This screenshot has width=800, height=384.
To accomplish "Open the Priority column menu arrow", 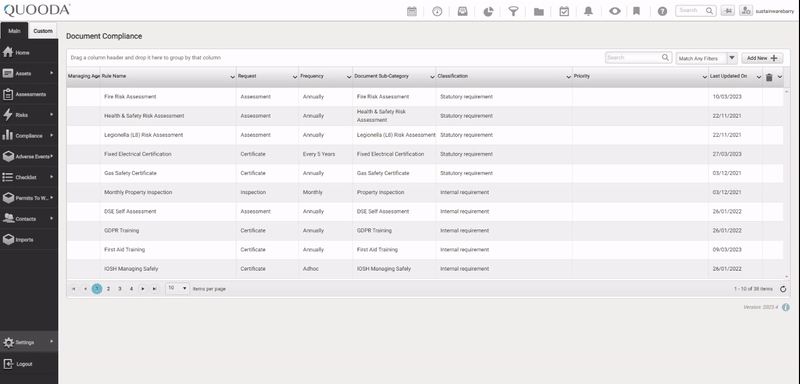I will [705, 77].
